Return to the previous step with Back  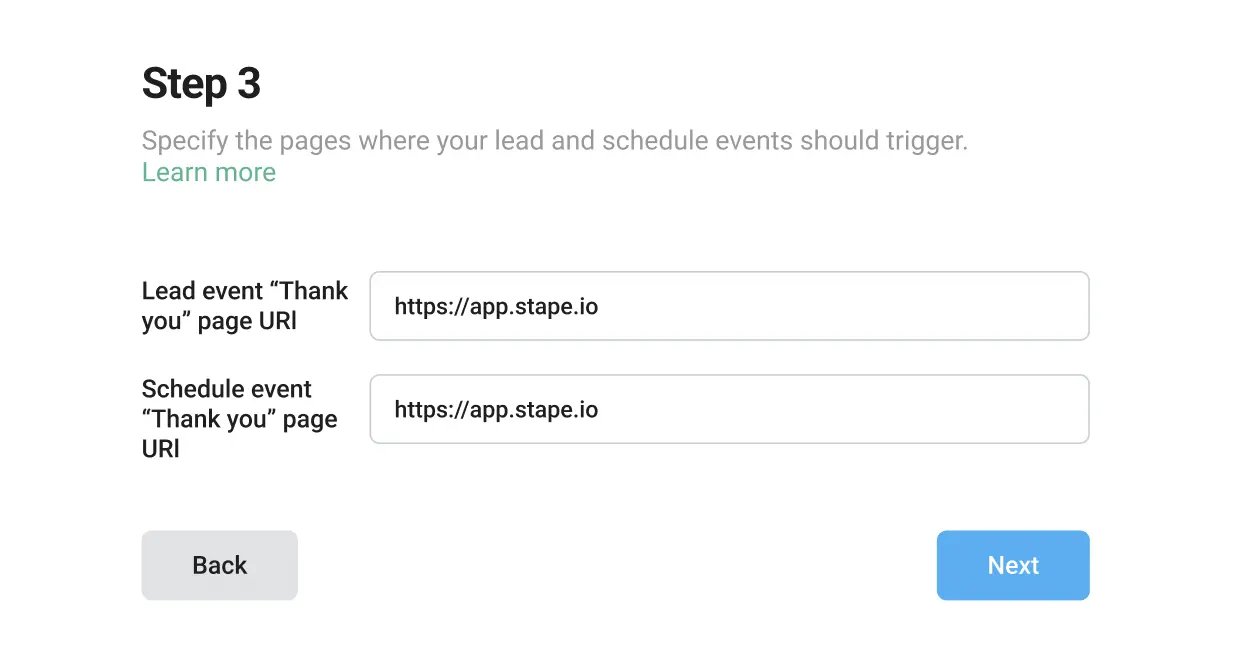click(x=219, y=565)
